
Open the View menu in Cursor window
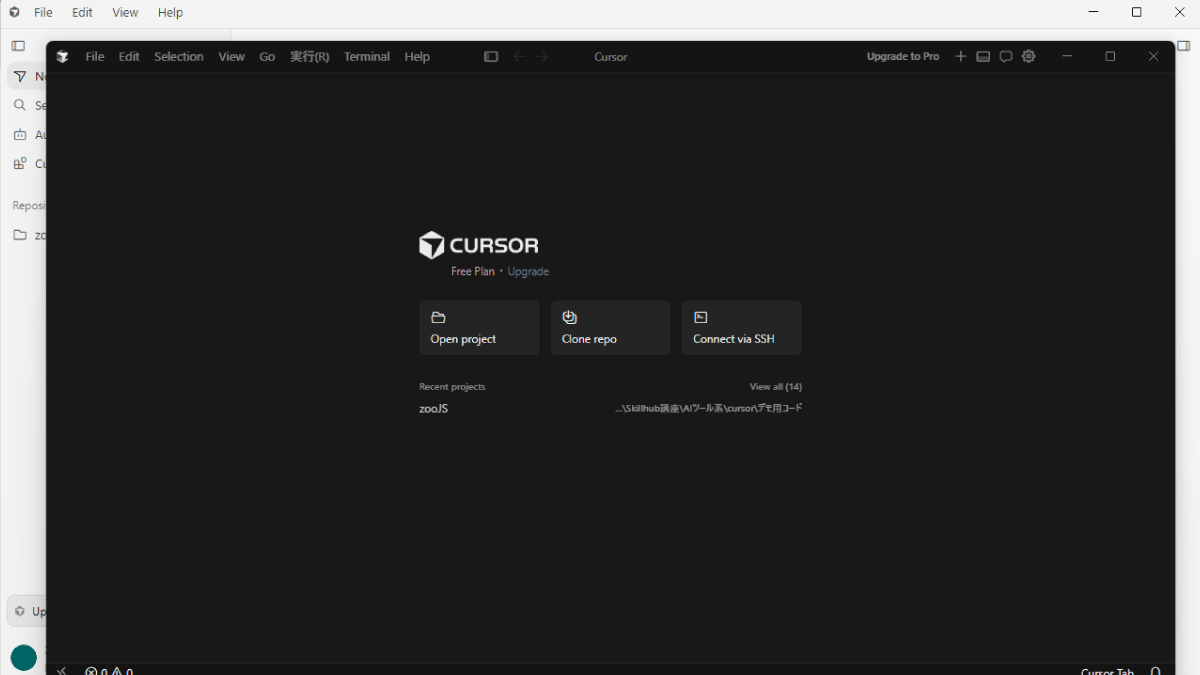(232, 57)
